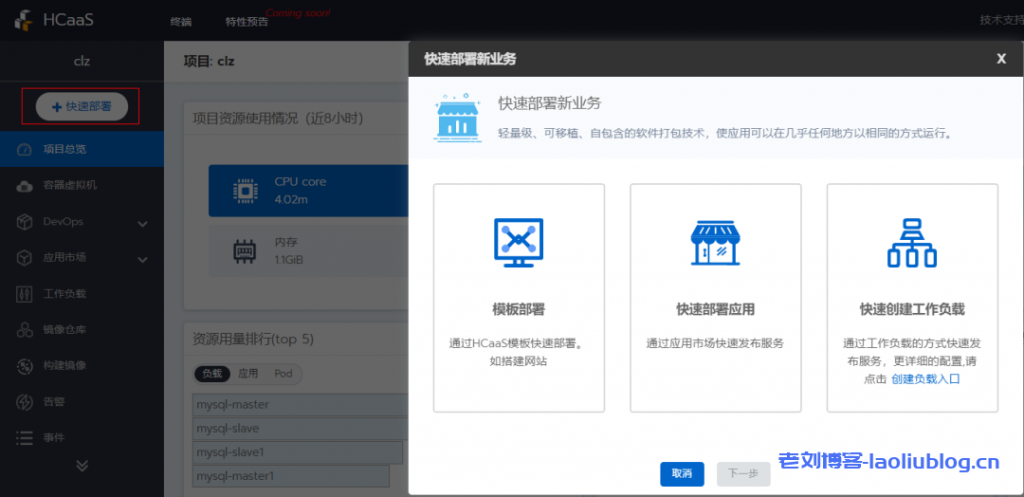
Task: Click the 模板部署 monitor icon
Action: point(518,243)
